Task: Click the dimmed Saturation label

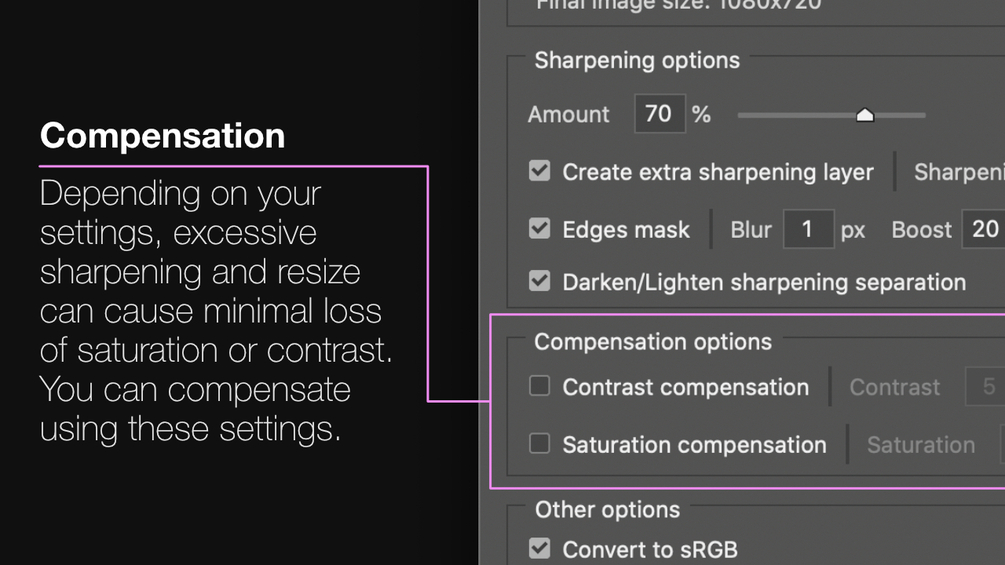Action: pyautogui.click(x=920, y=445)
